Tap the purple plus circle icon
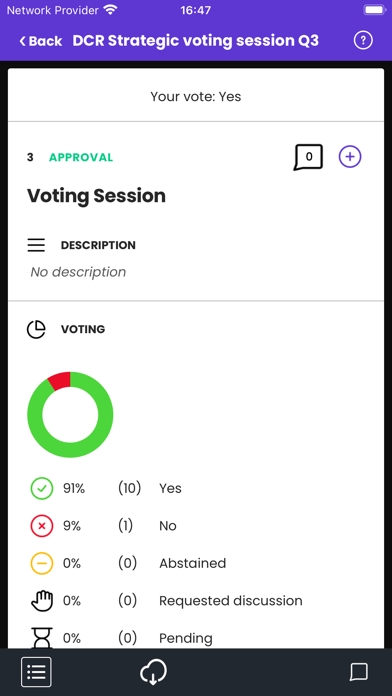The height and width of the screenshot is (696, 392). 350,157
